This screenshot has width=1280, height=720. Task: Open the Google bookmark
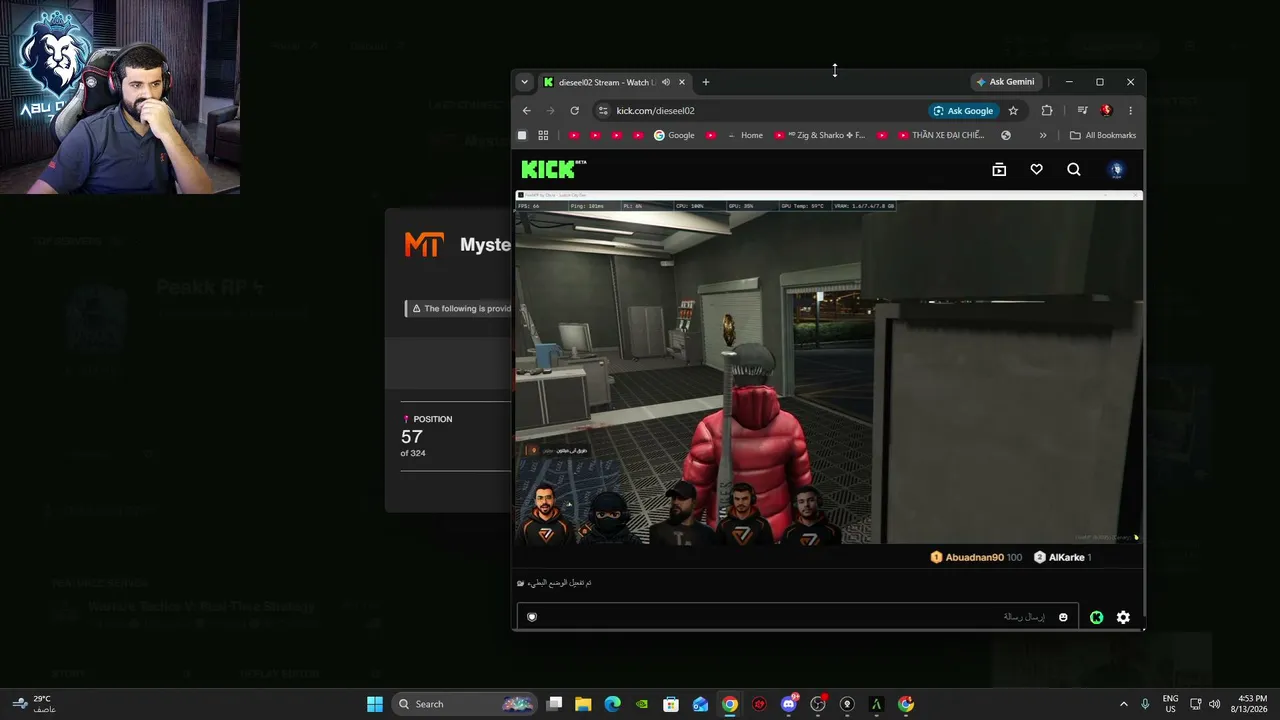pyautogui.click(x=674, y=135)
